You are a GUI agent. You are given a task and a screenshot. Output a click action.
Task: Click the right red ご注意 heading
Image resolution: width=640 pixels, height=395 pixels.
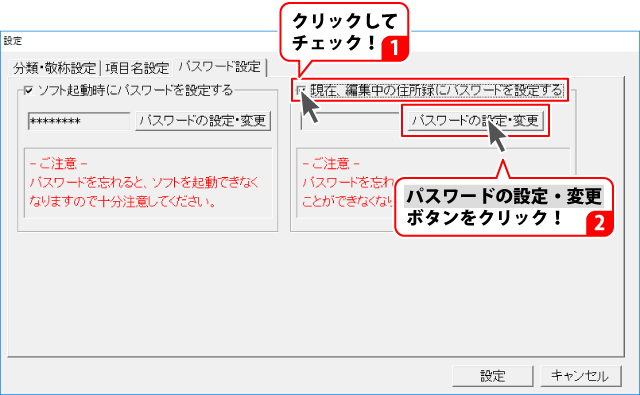(x=331, y=164)
